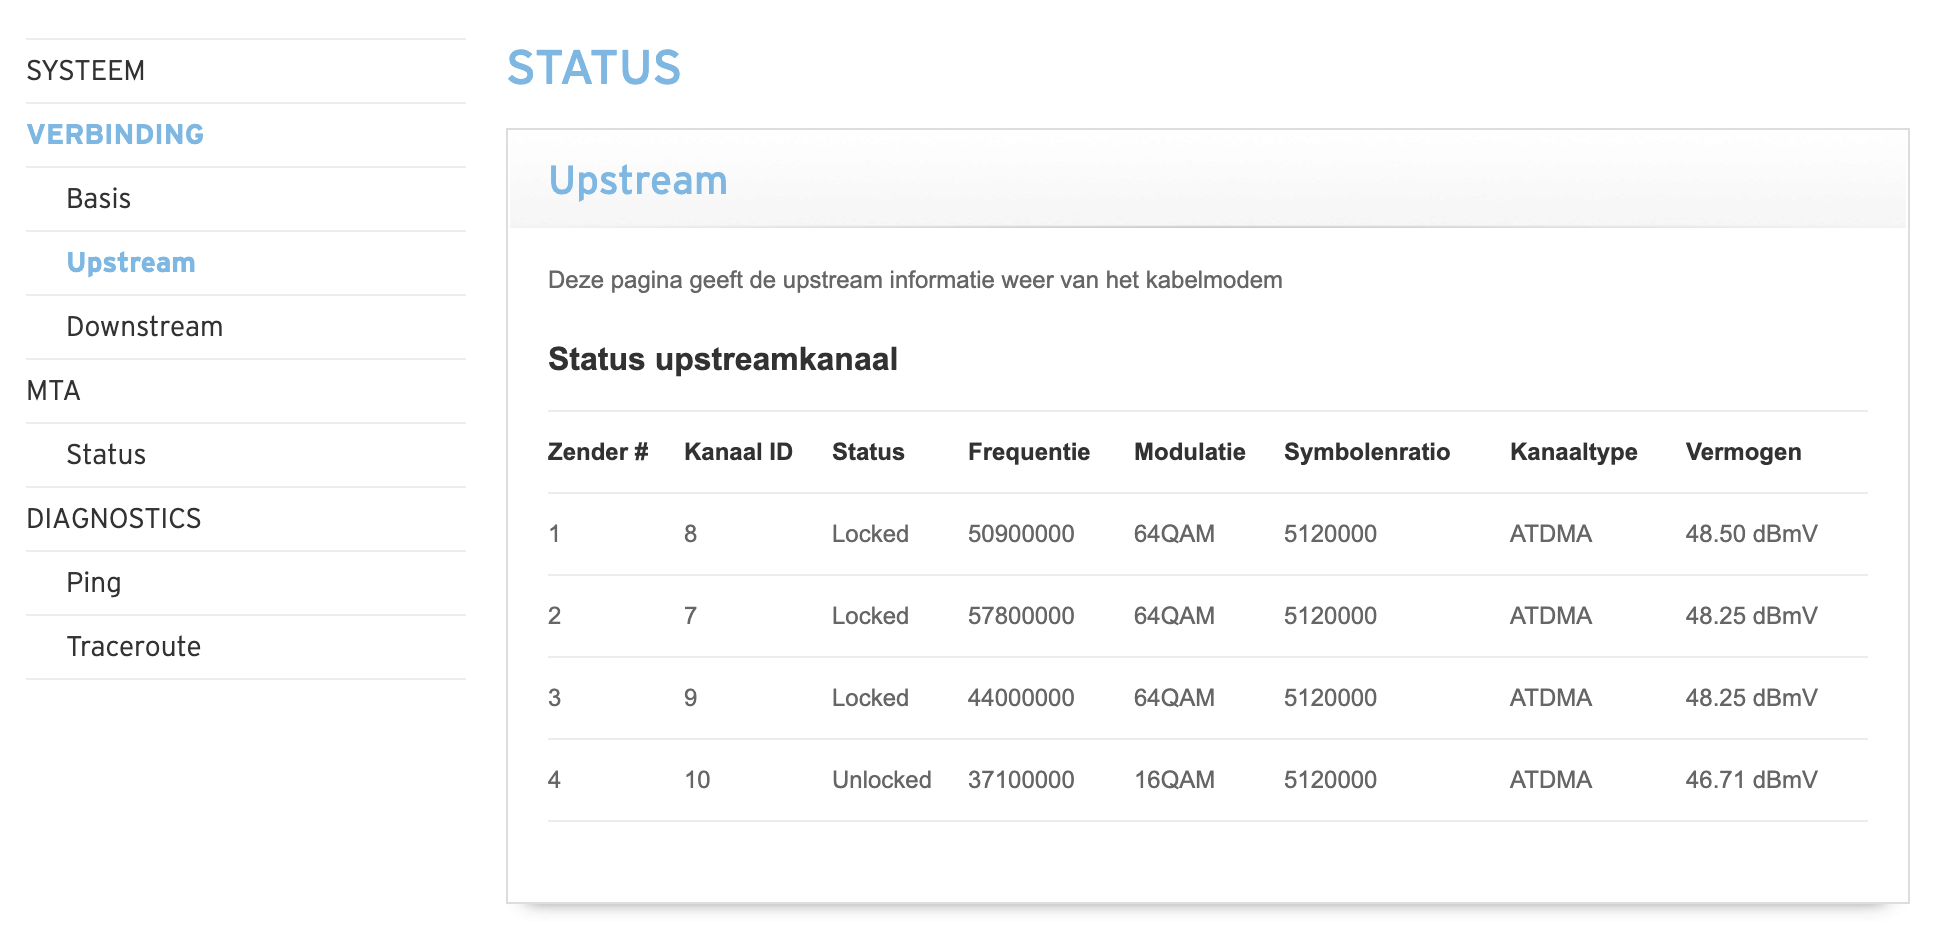Image resolution: width=1948 pixels, height=926 pixels.
Task: Click the Kanaal ID column header
Action: tap(738, 452)
